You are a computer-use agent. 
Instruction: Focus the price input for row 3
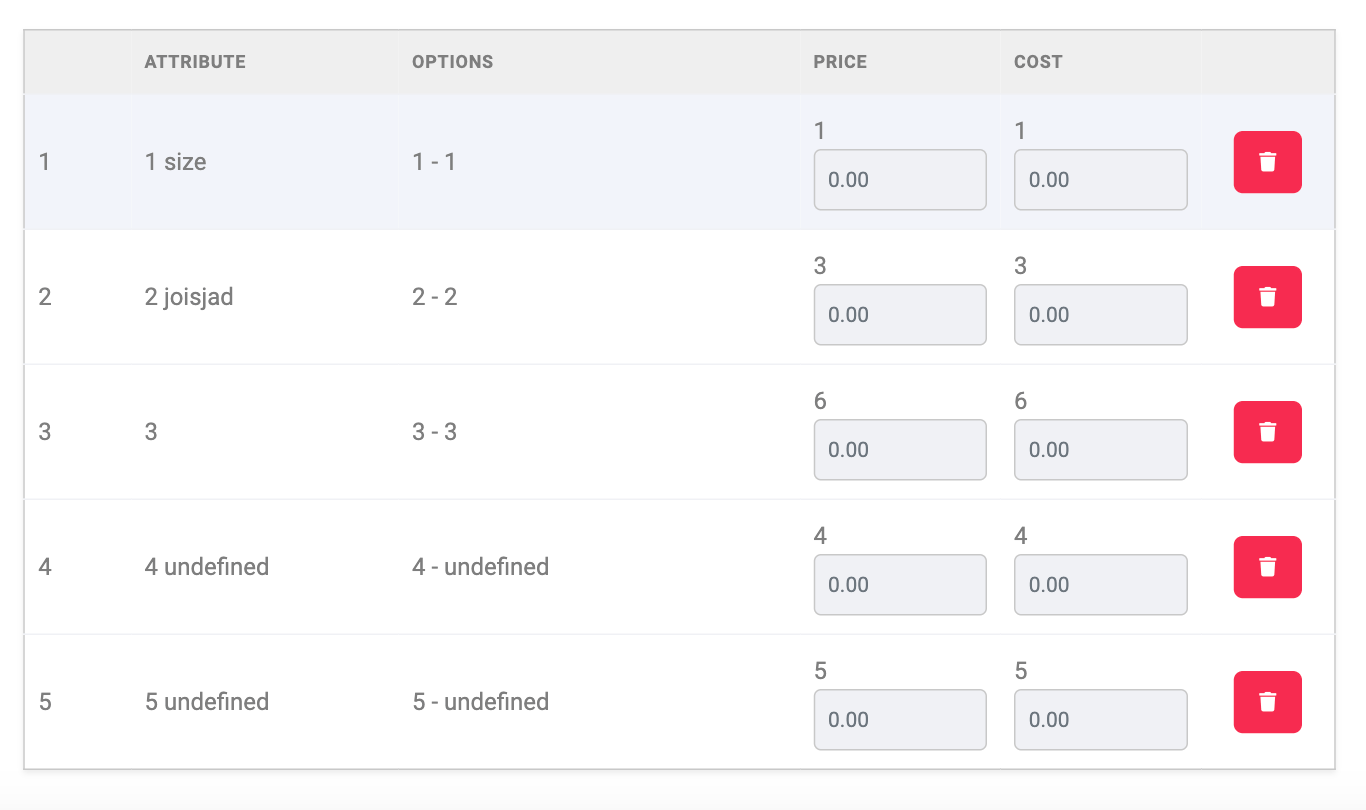coord(899,450)
